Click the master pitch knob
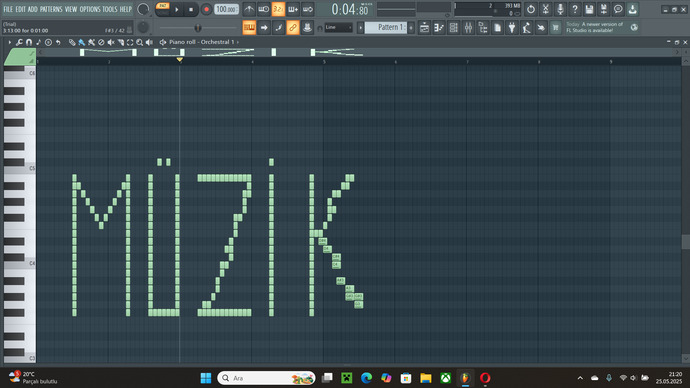This screenshot has height=388, width=690. pyautogui.click(x=143, y=27)
